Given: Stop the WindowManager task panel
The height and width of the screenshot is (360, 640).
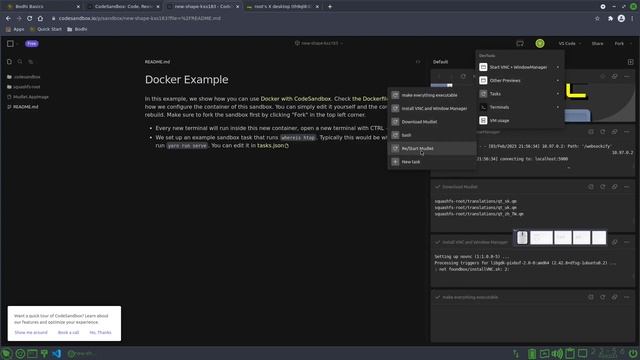Looking at the screenshot, I should pos(591,132).
